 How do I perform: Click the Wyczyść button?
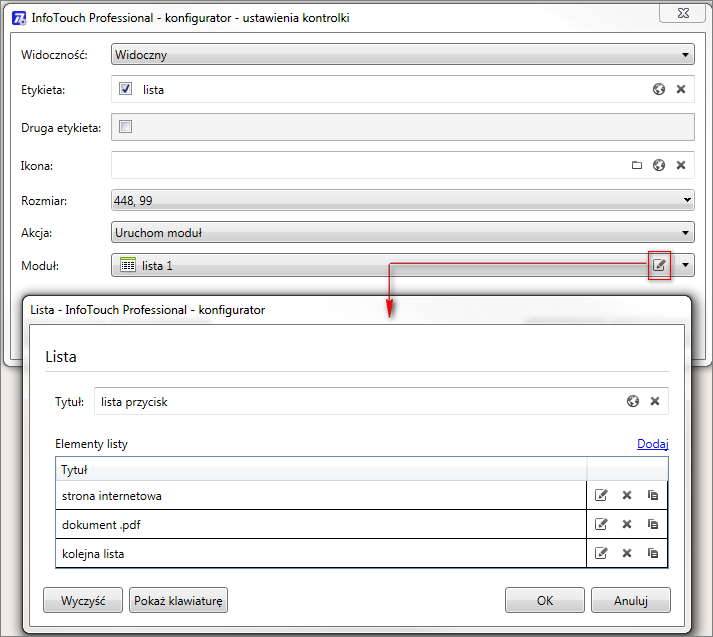83,600
